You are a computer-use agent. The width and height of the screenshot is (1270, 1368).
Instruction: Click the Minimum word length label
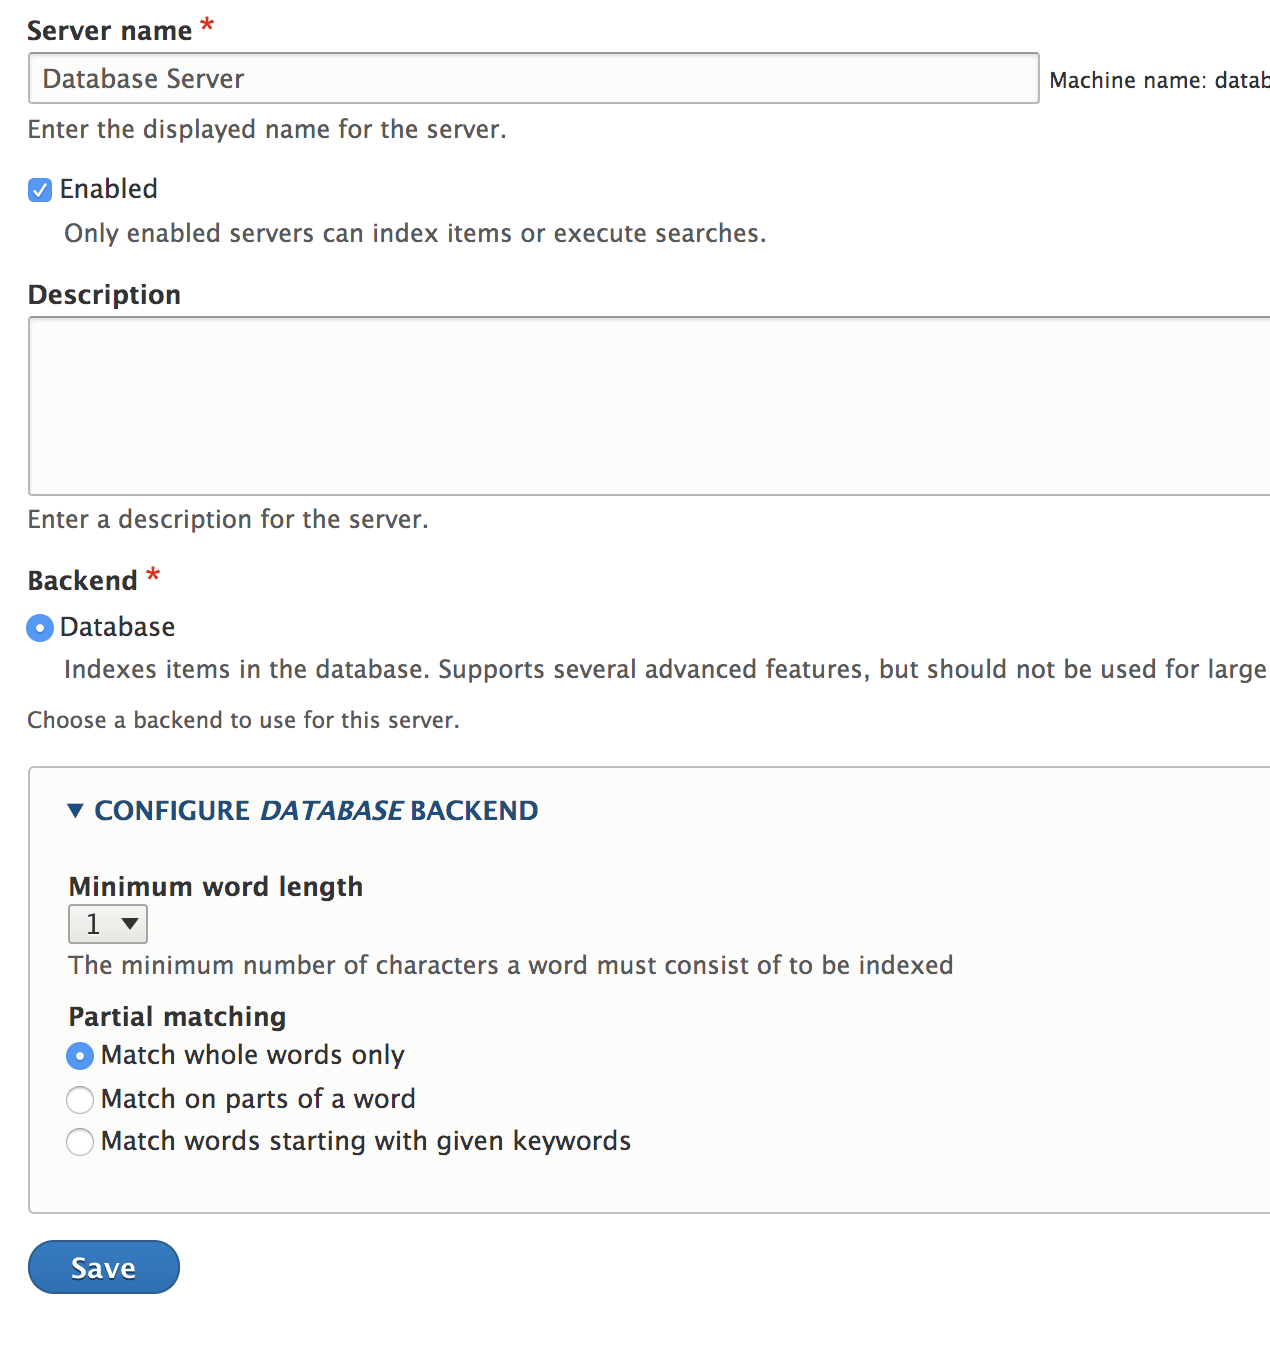[x=215, y=887]
